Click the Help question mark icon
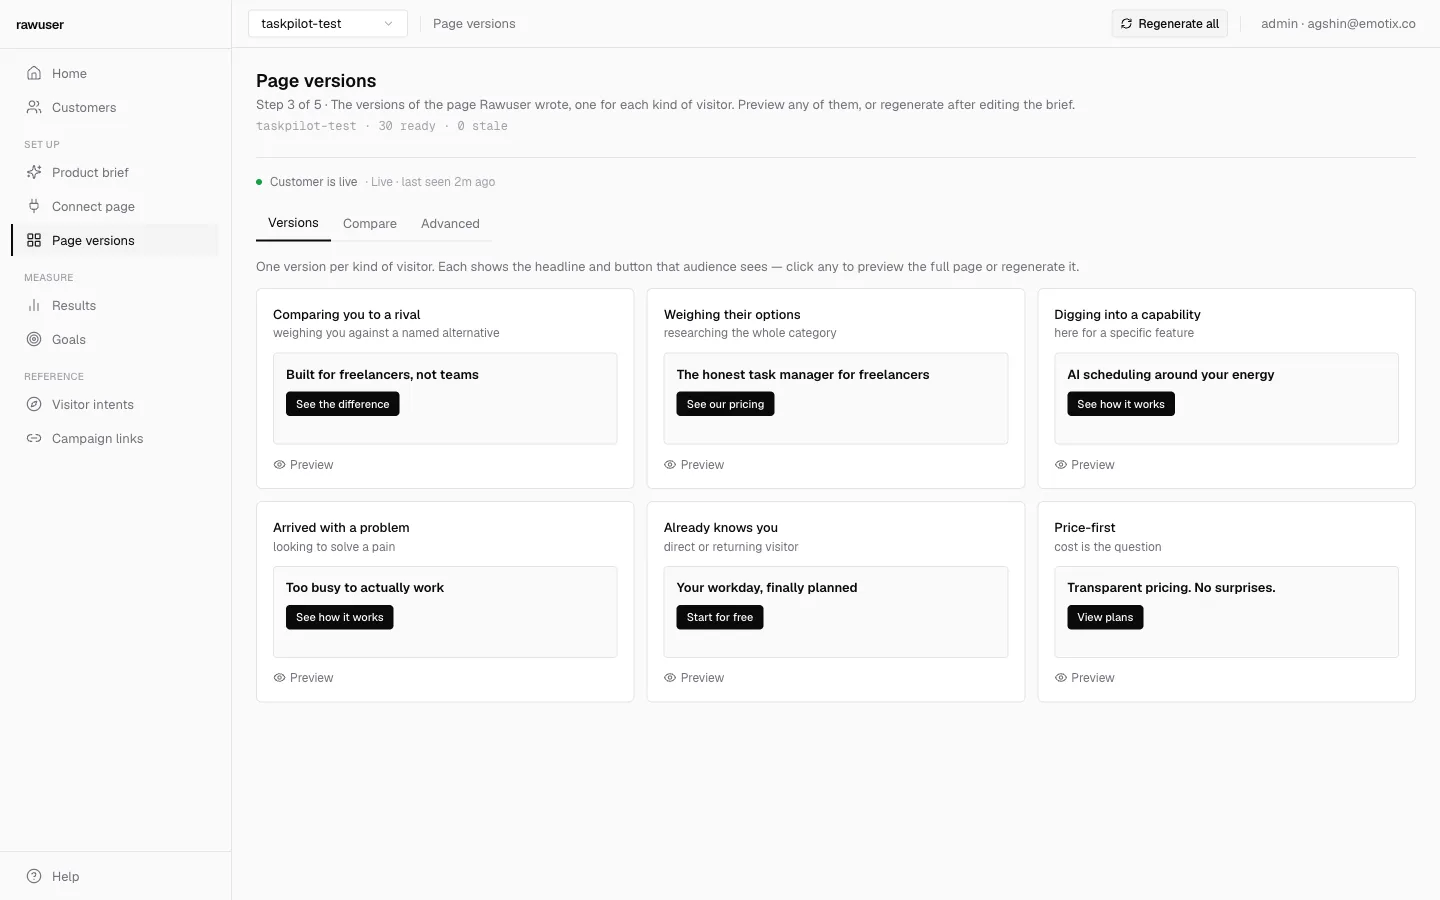The width and height of the screenshot is (1440, 900). pos(34,876)
